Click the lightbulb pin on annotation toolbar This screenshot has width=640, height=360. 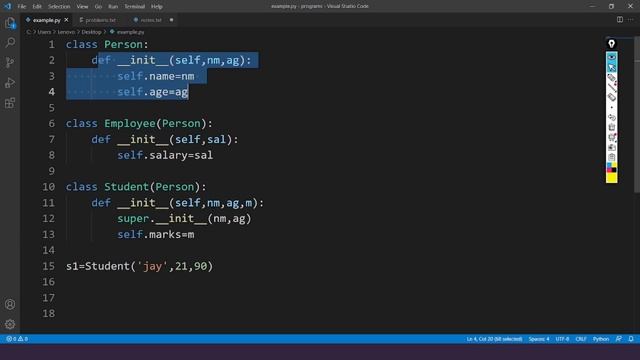[611, 44]
